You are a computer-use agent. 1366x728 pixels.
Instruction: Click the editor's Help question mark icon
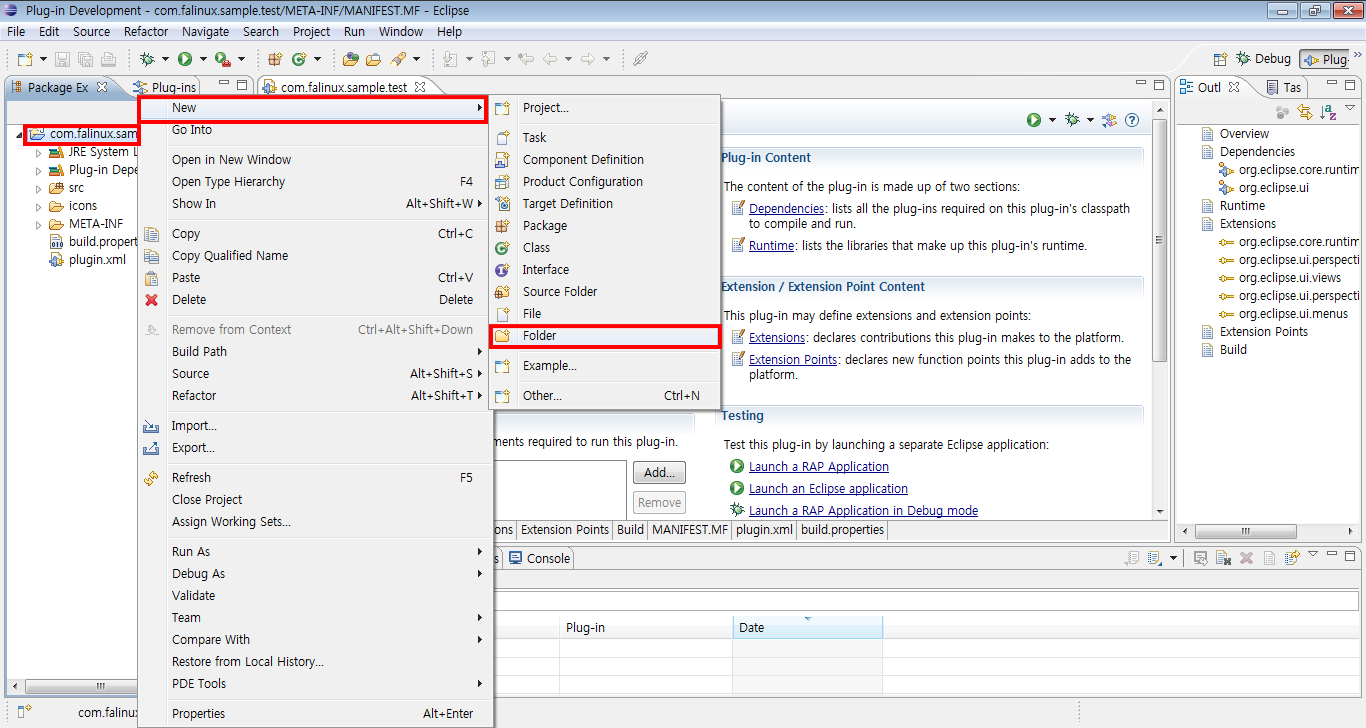tap(1132, 120)
